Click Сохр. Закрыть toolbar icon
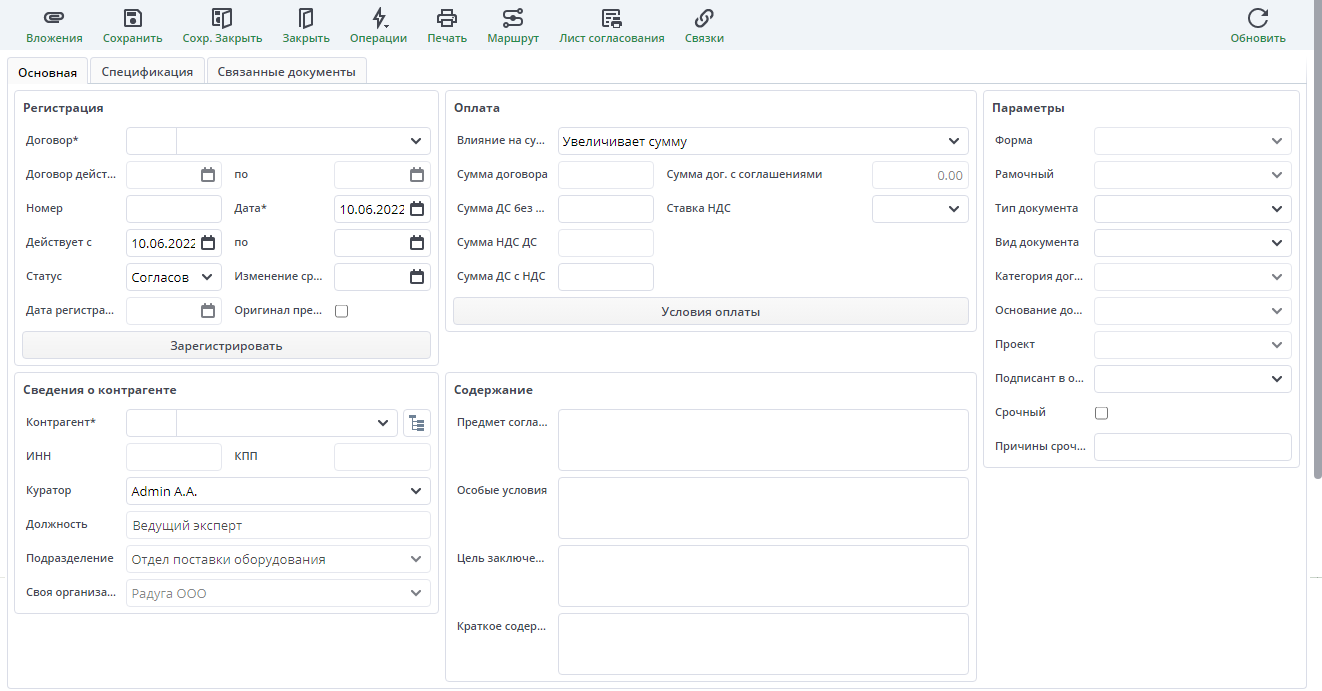1322x691 pixels. click(x=222, y=18)
